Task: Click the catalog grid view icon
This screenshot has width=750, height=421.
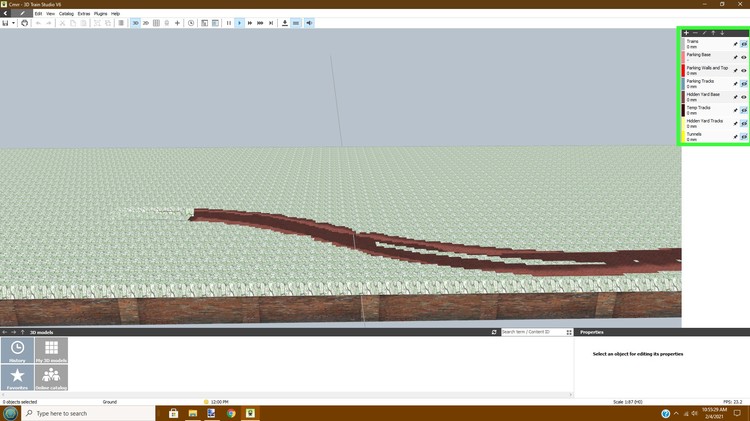Action: (569, 332)
